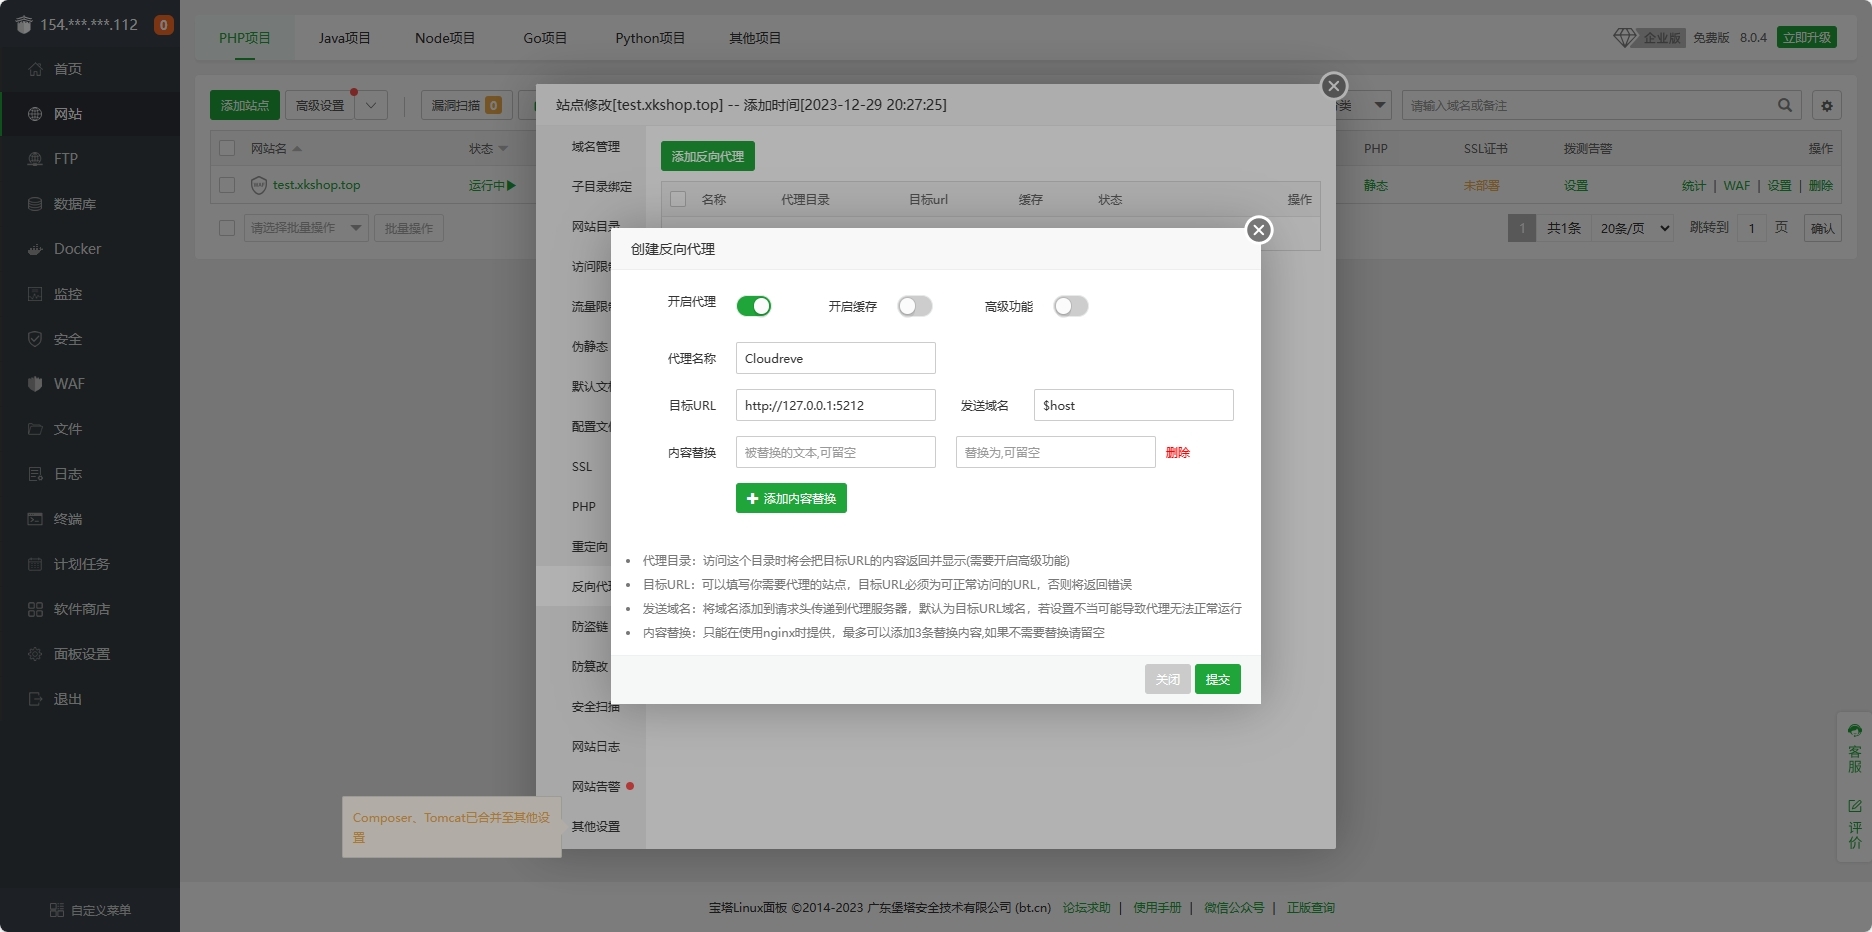Screen dimensions: 1872x932
Task: Turn off the 开启代理 switch
Action: click(x=754, y=306)
